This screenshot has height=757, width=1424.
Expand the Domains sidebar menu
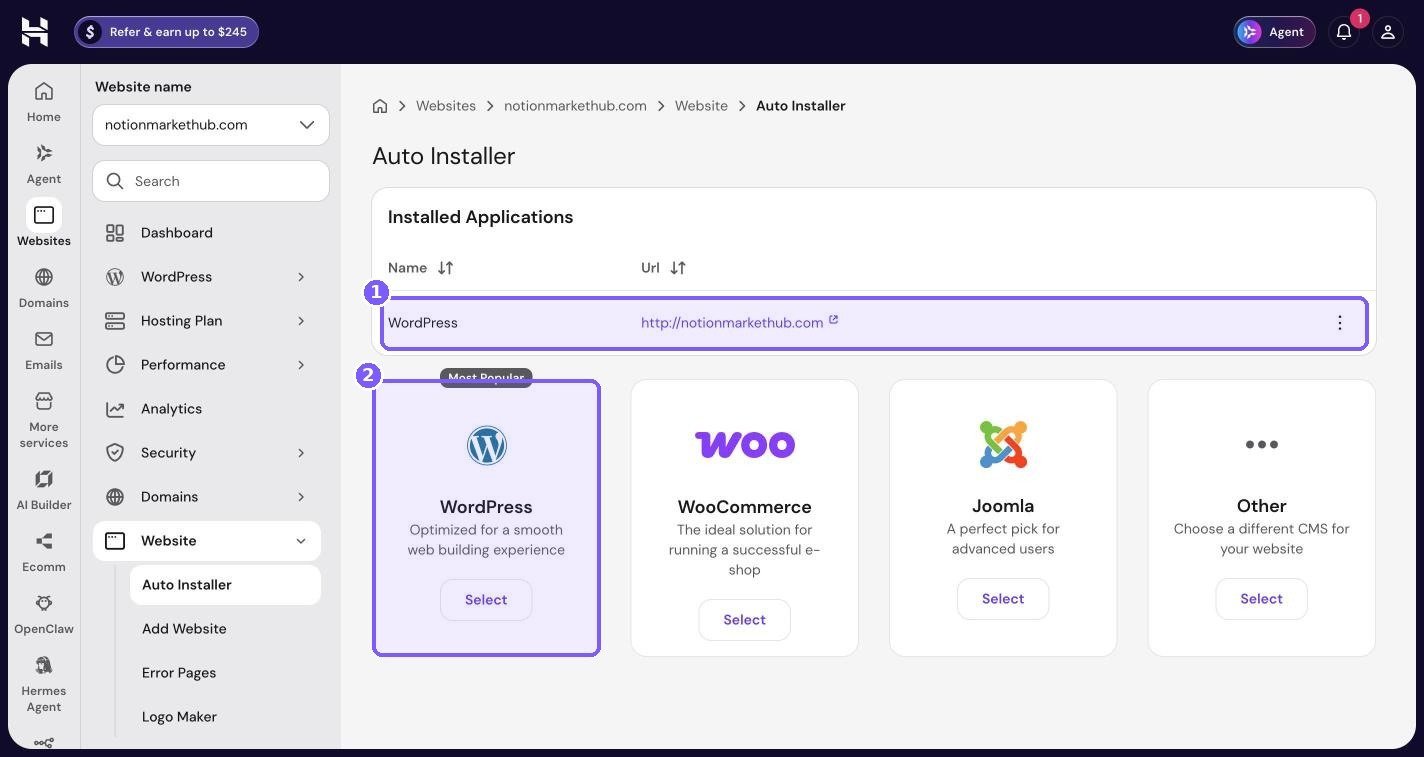pos(207,497)
